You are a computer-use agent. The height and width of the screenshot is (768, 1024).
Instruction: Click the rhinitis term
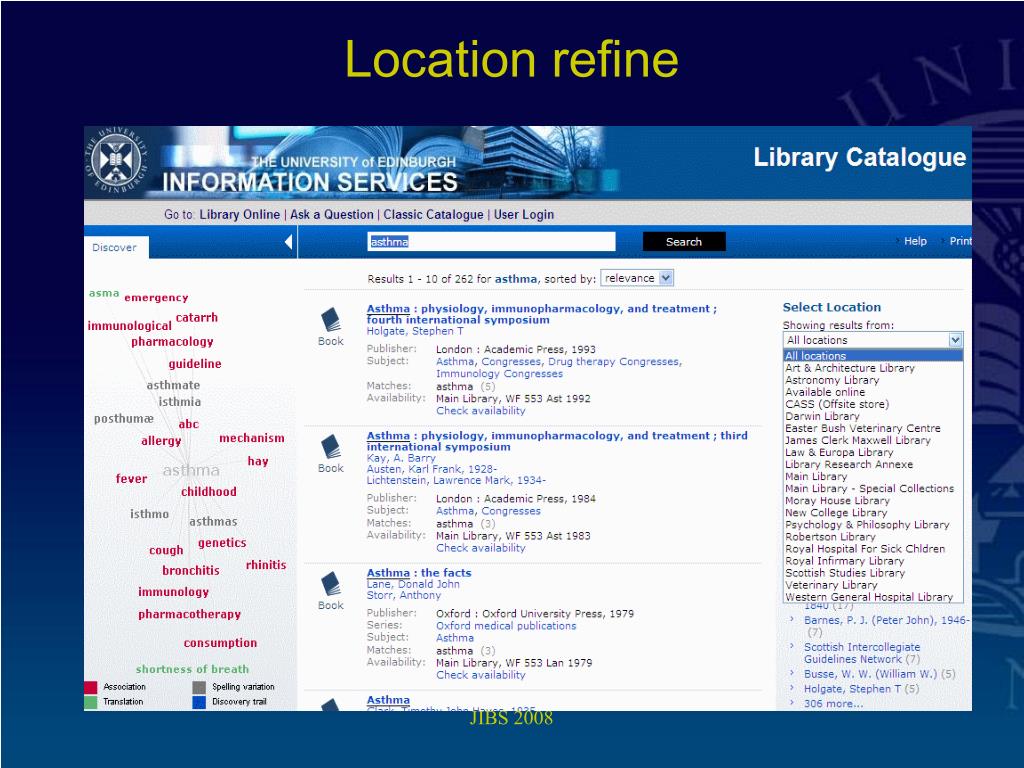coord(266,565)
